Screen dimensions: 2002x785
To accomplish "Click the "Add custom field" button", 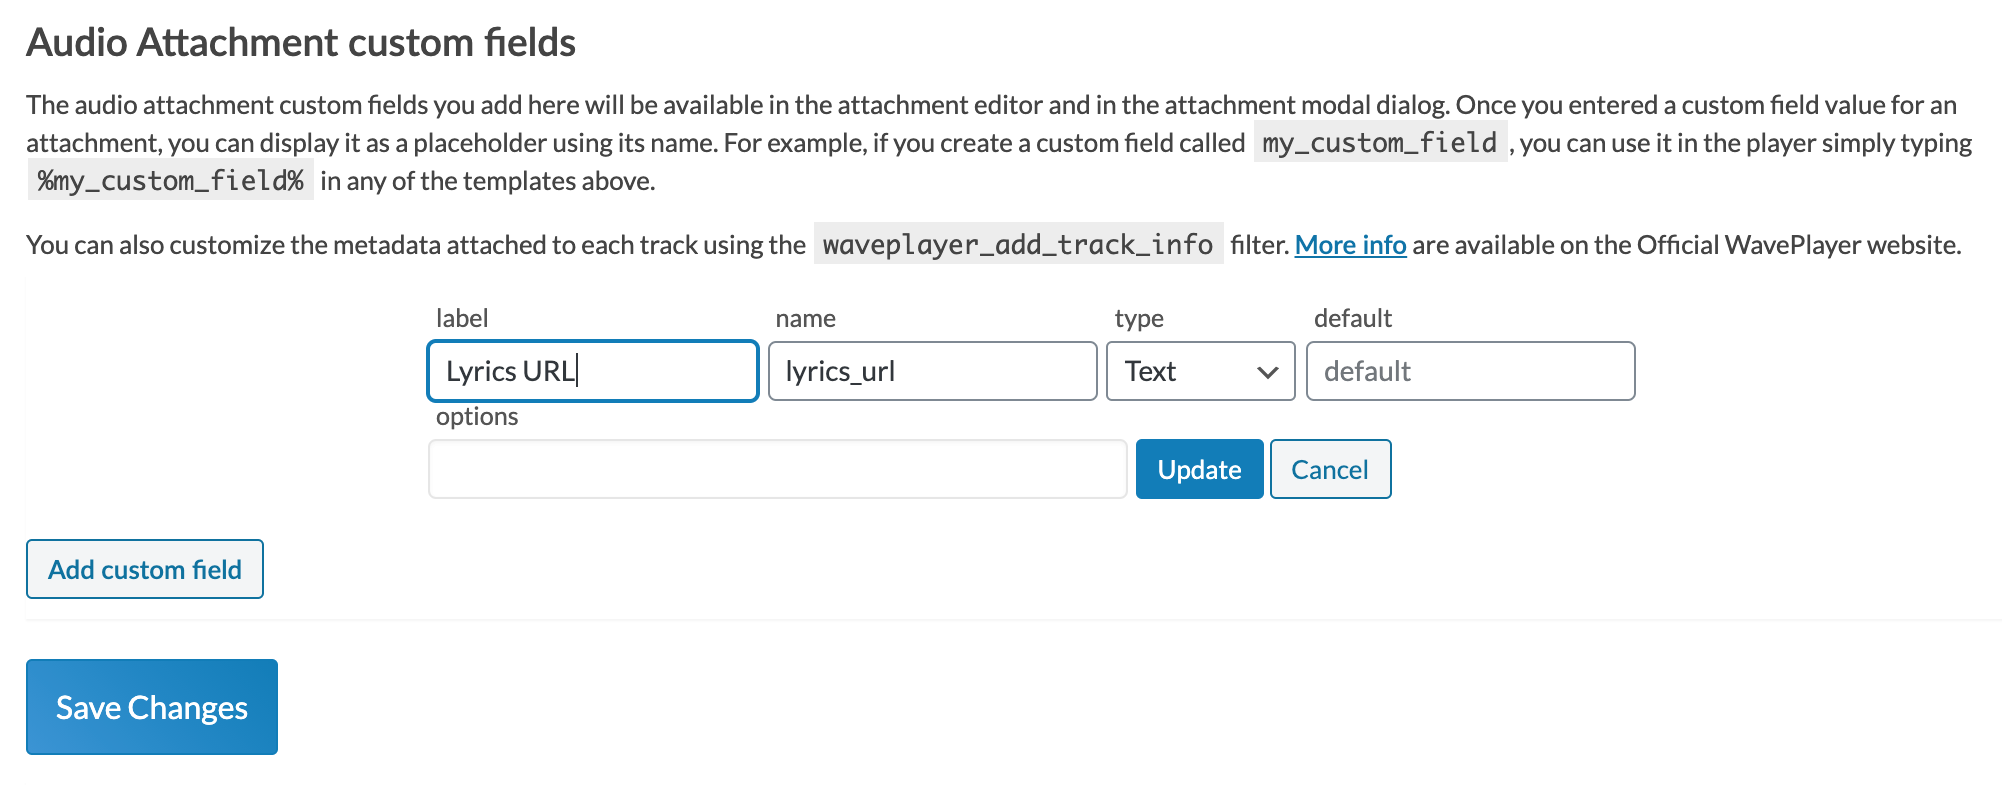I will point(145,569).
